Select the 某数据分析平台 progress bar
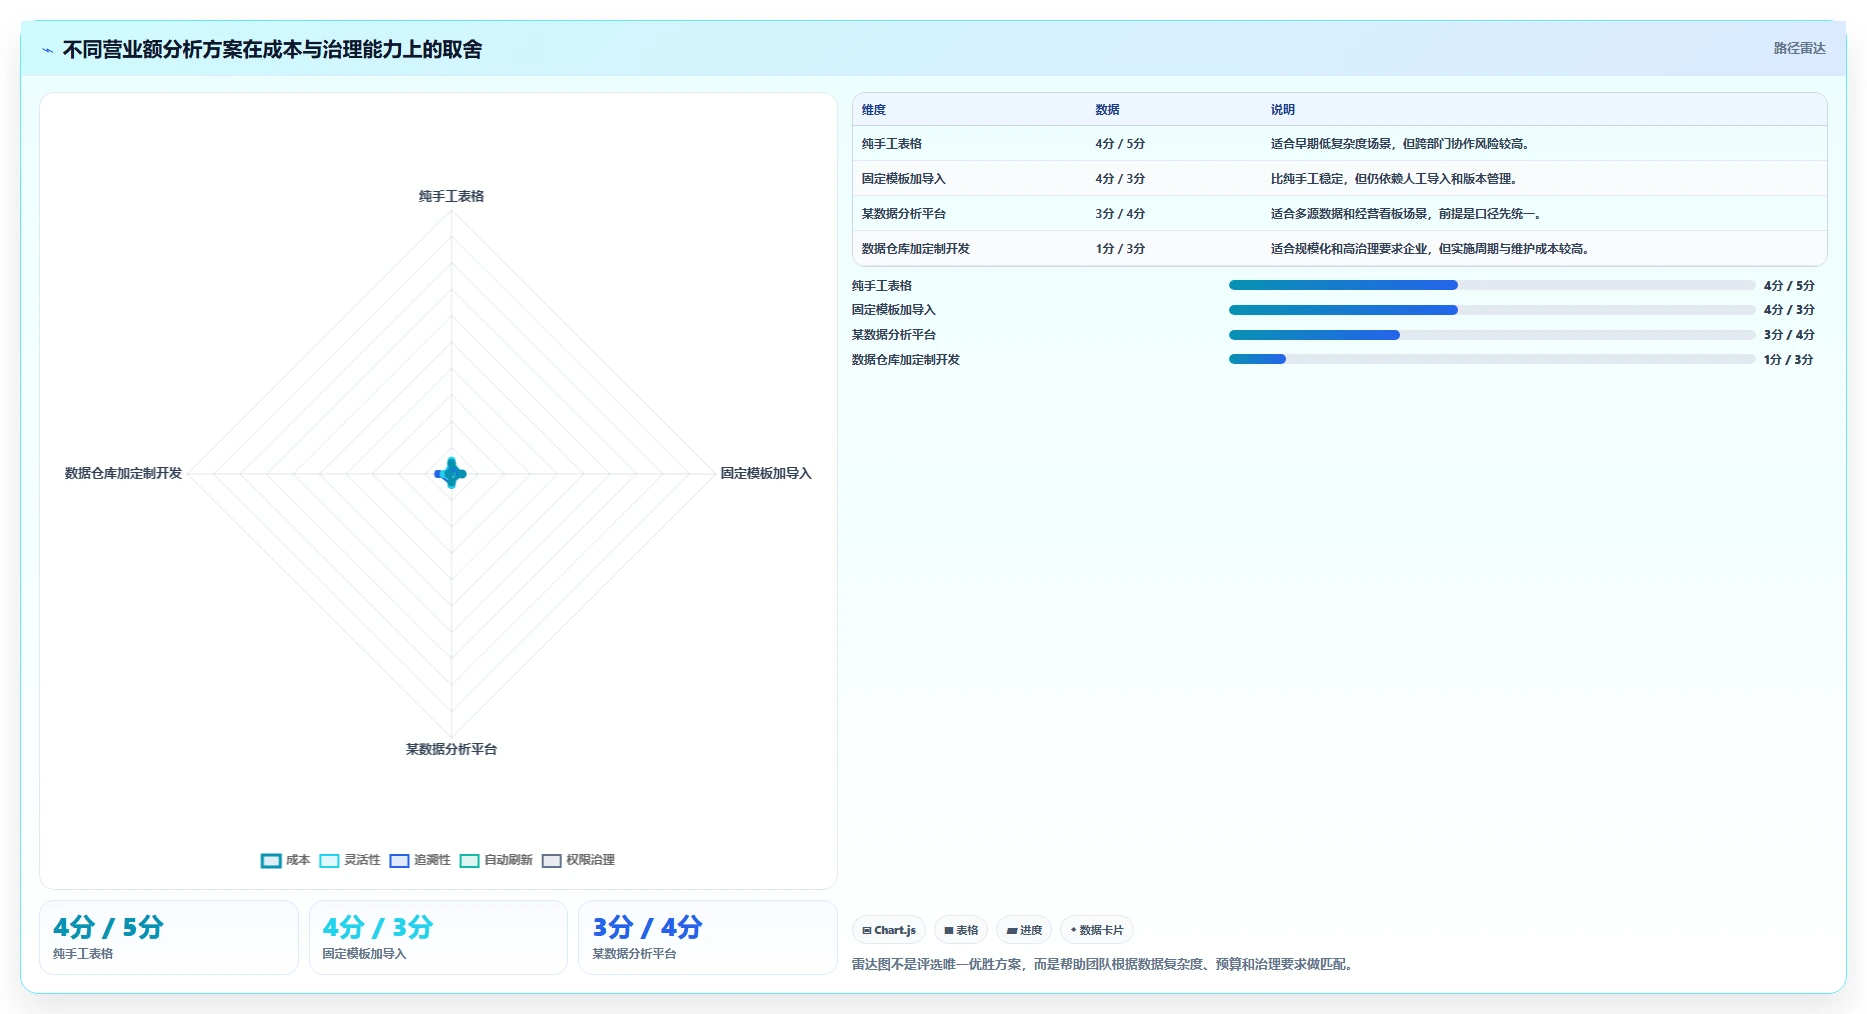1867x1014 pixels. [x=1491, y=335]
